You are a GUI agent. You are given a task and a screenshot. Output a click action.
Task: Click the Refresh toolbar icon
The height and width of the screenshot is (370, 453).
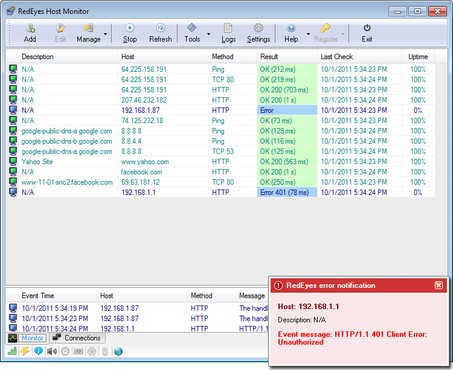[161, 28]
